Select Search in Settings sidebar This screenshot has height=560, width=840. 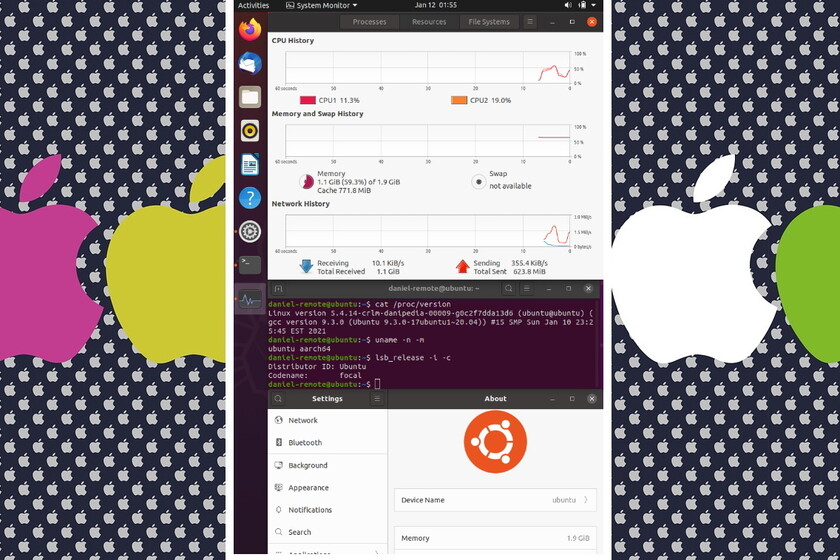click(x=327, y=532)
